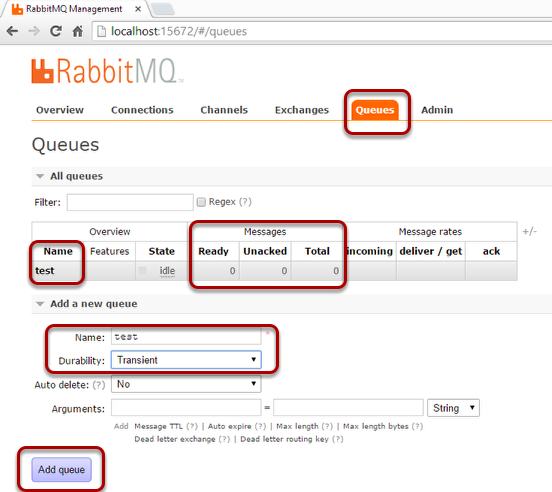Click the localhost:15672 address bar
This screenshot has height=492, width=552.
pos(322,31)
